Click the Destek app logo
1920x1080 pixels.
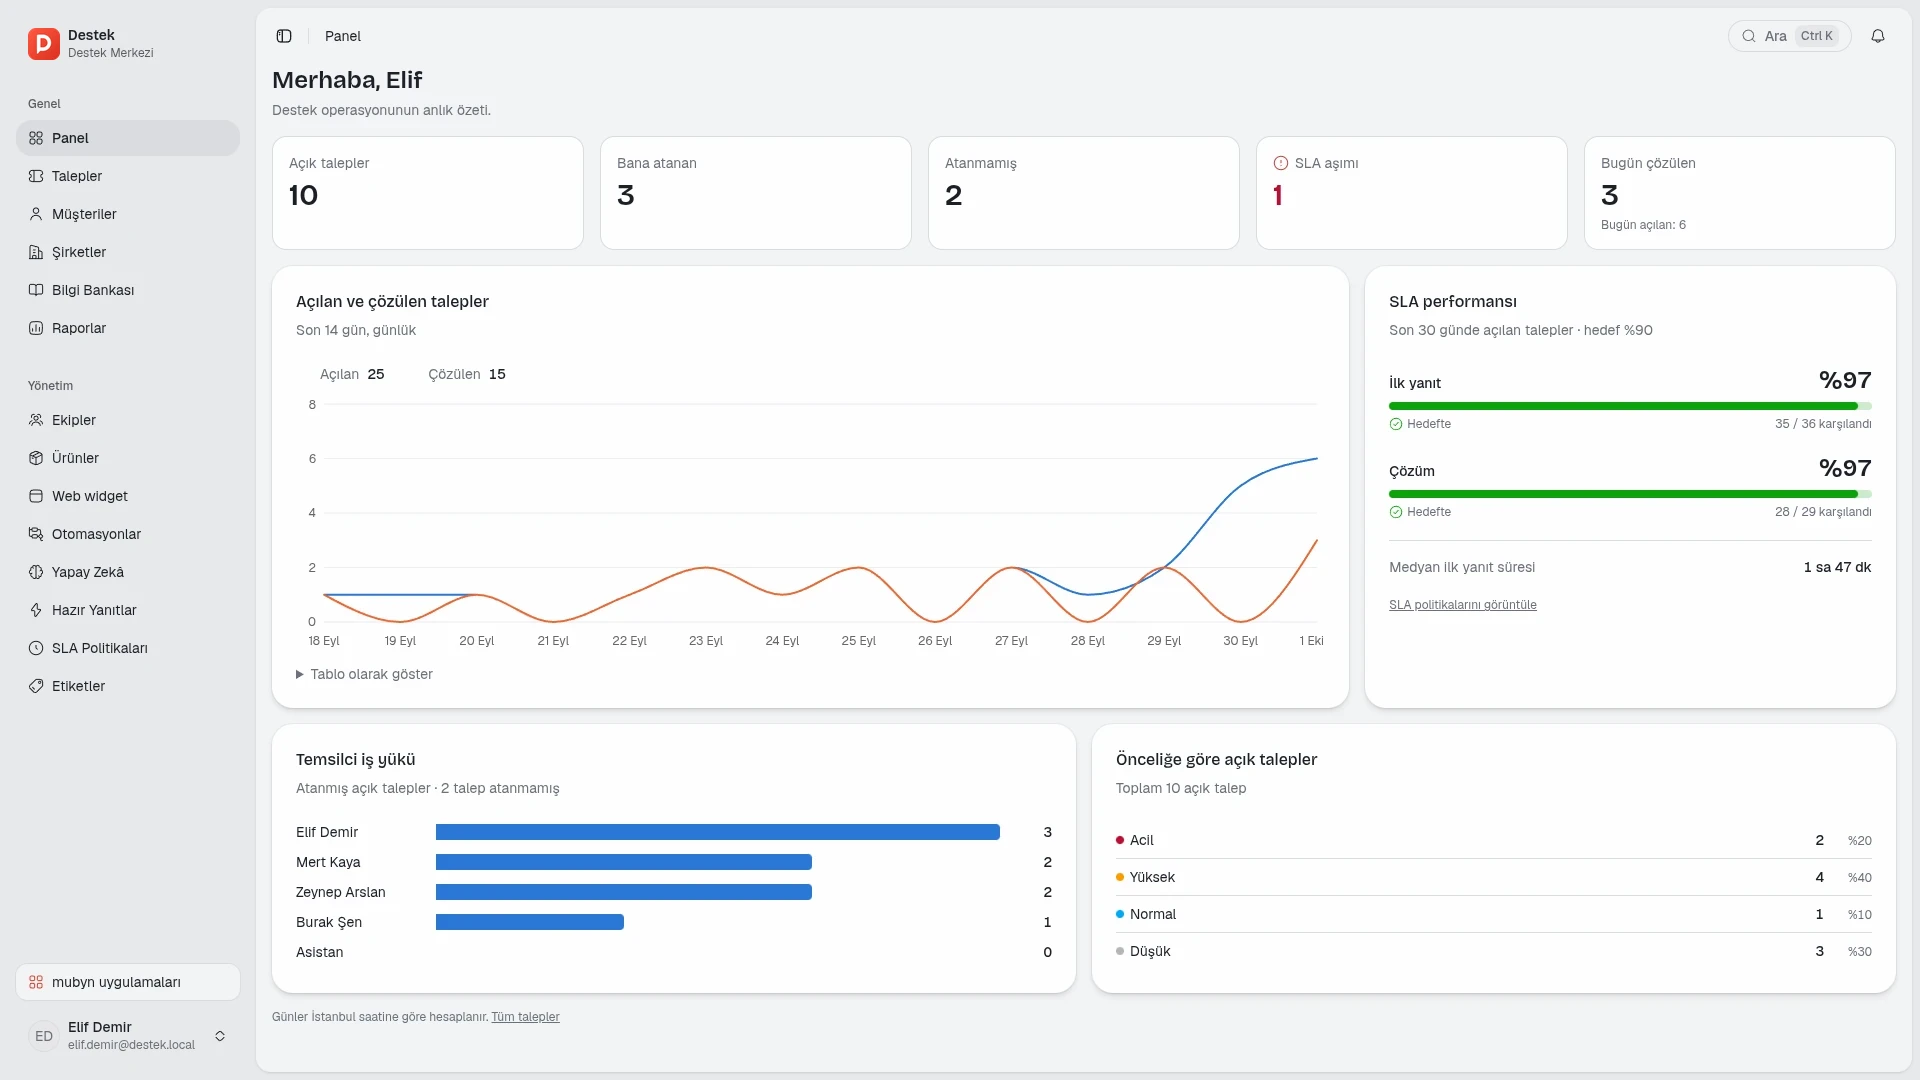coord(44,44)
